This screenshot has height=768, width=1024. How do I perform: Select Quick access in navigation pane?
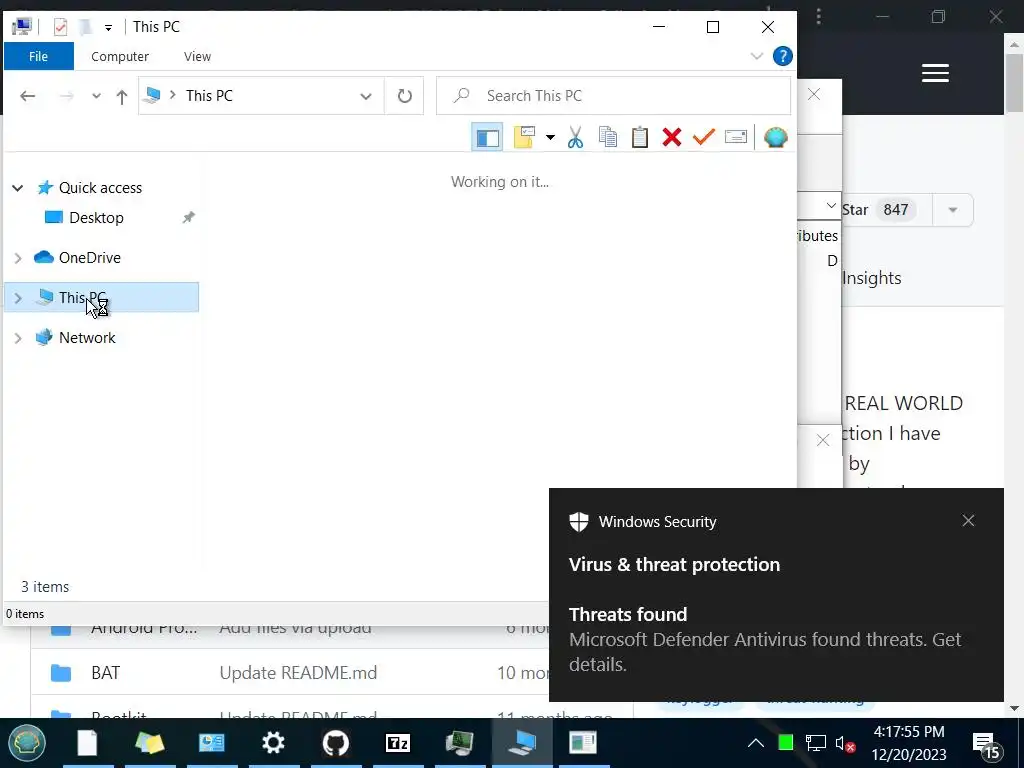point(100,188)
